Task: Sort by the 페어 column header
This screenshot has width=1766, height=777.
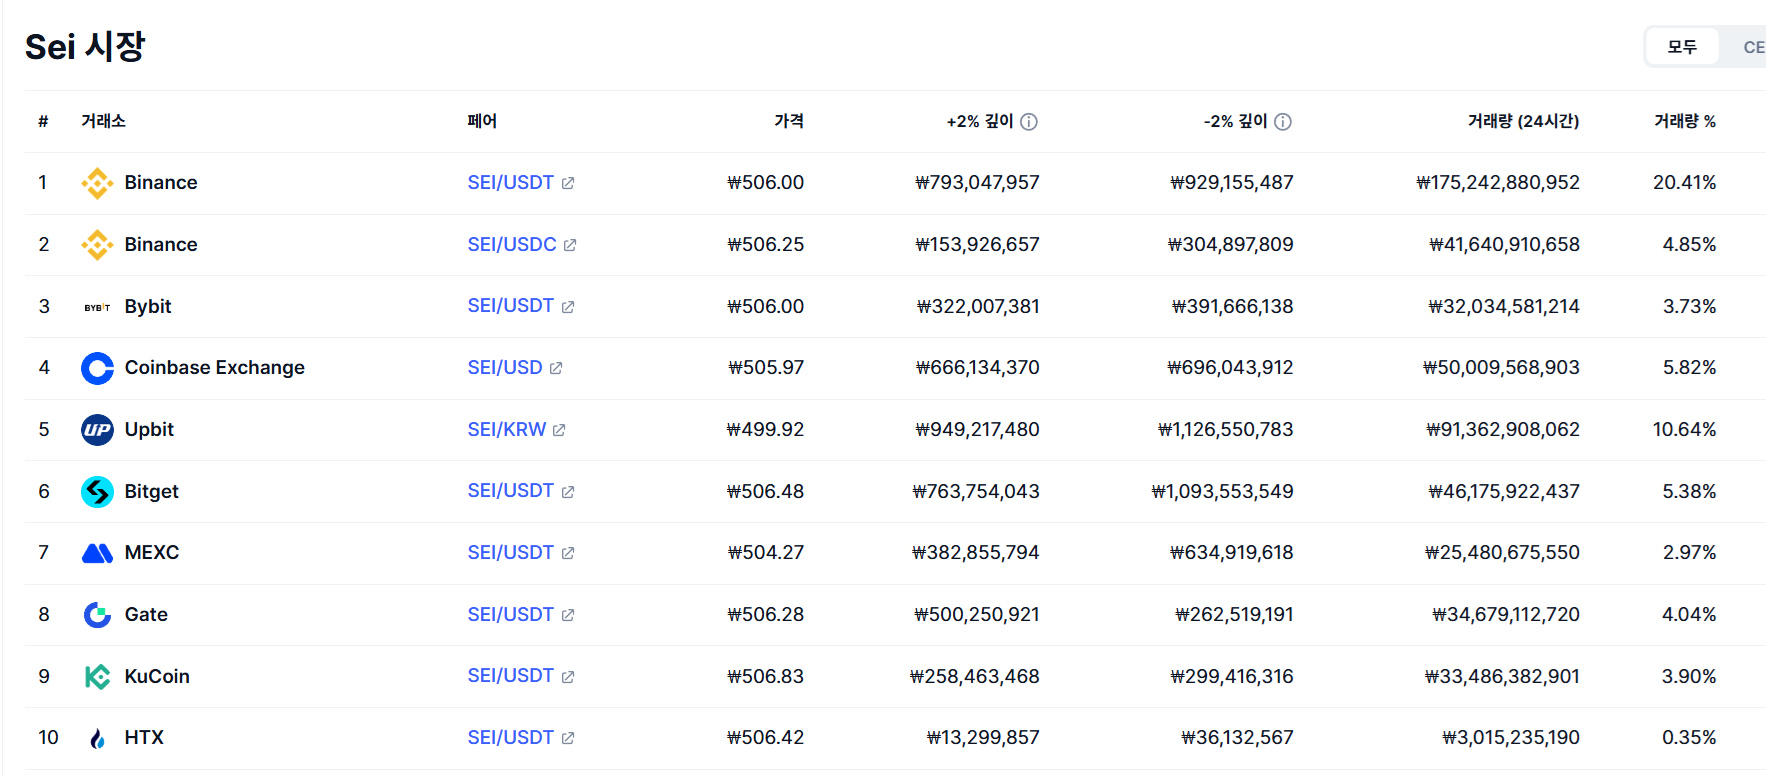Action: tap(482, 121)
